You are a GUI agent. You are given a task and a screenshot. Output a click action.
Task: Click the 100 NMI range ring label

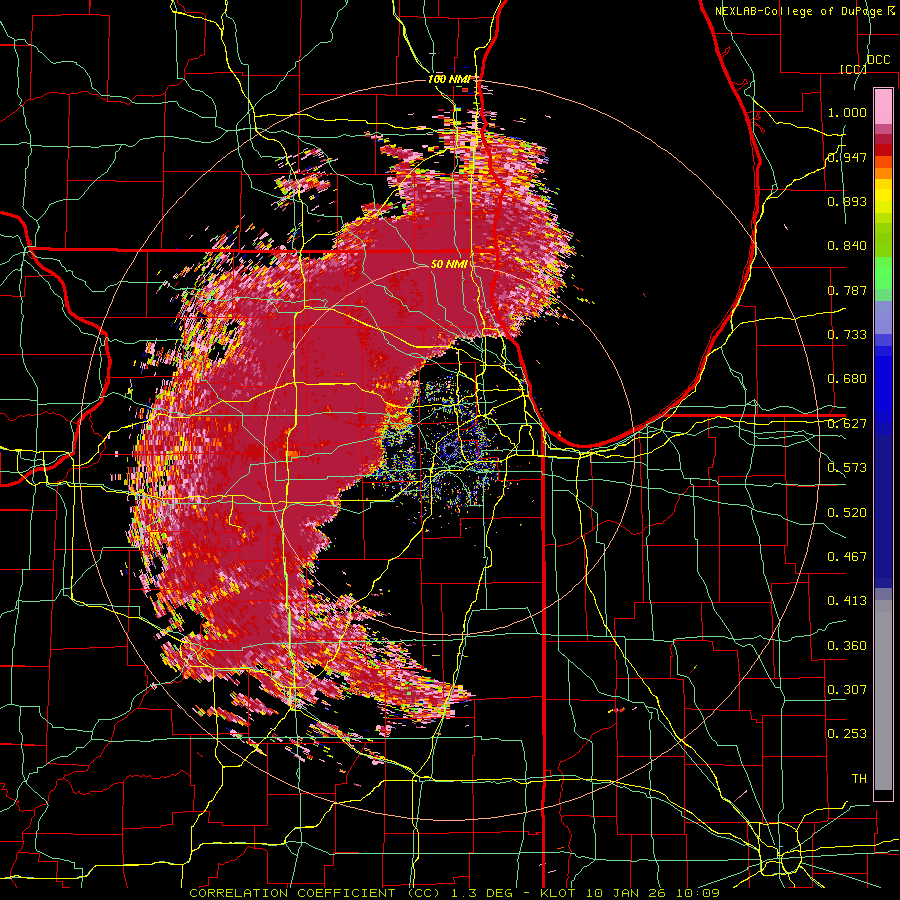pyautogui.click(x=449, y=79)
